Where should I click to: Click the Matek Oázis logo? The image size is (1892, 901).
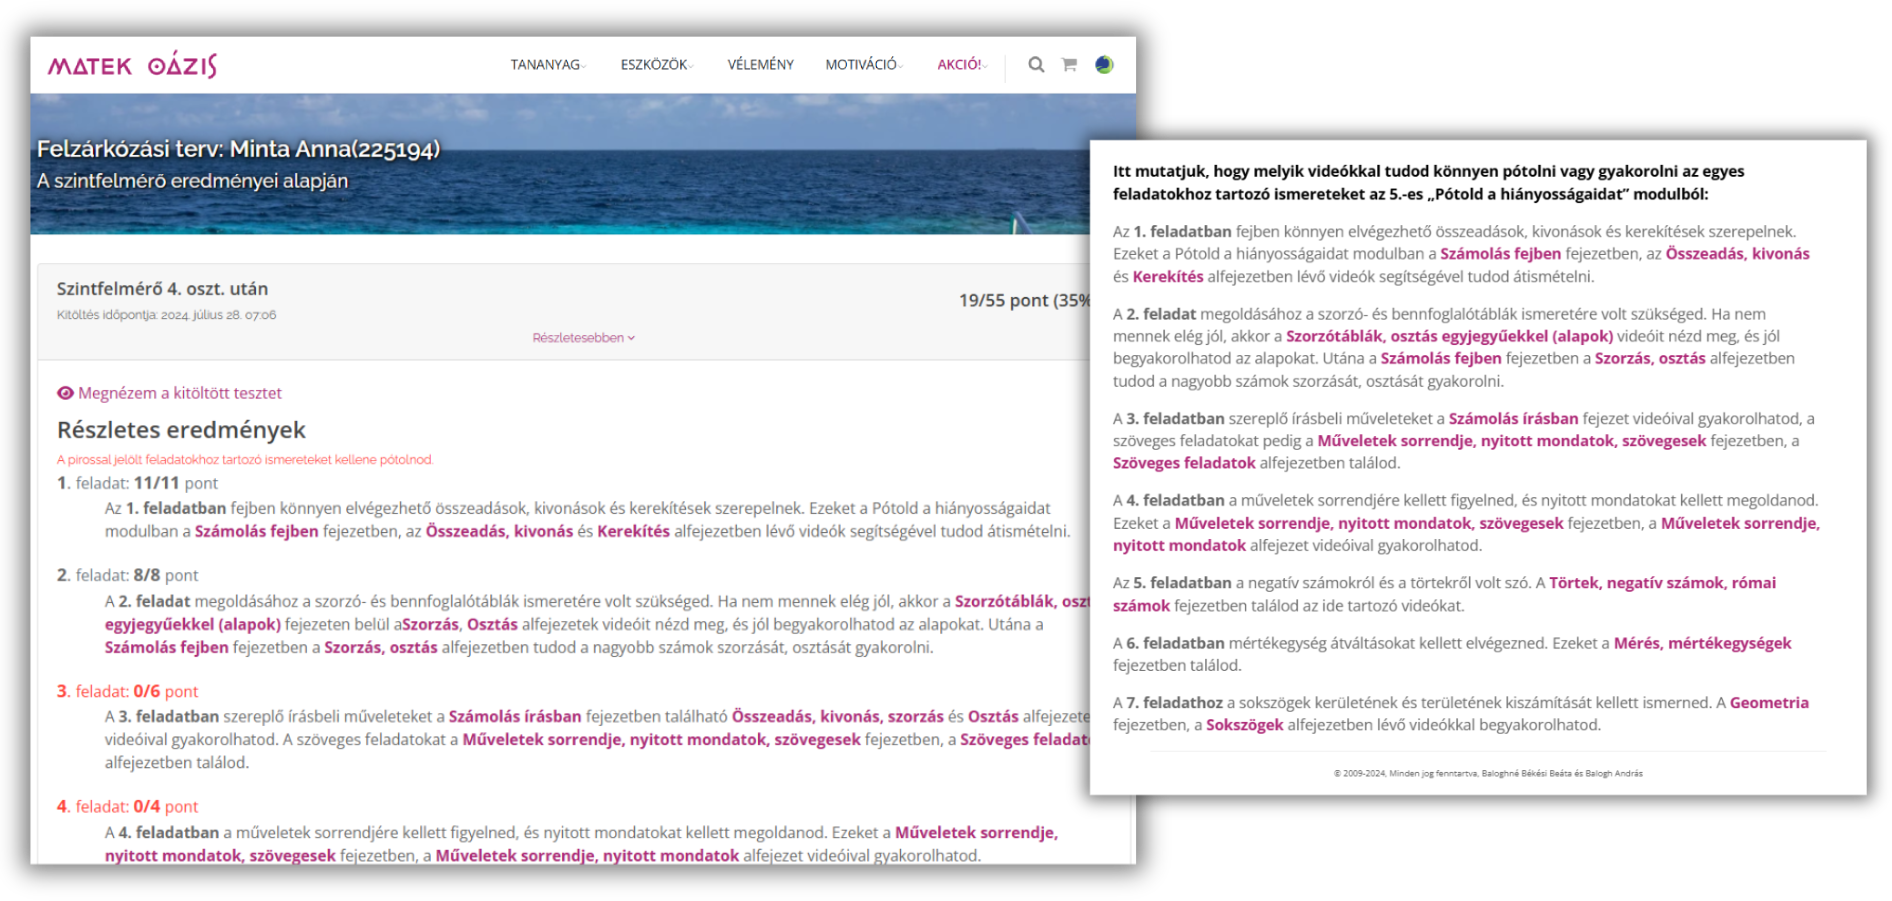[x=132, y=66]
